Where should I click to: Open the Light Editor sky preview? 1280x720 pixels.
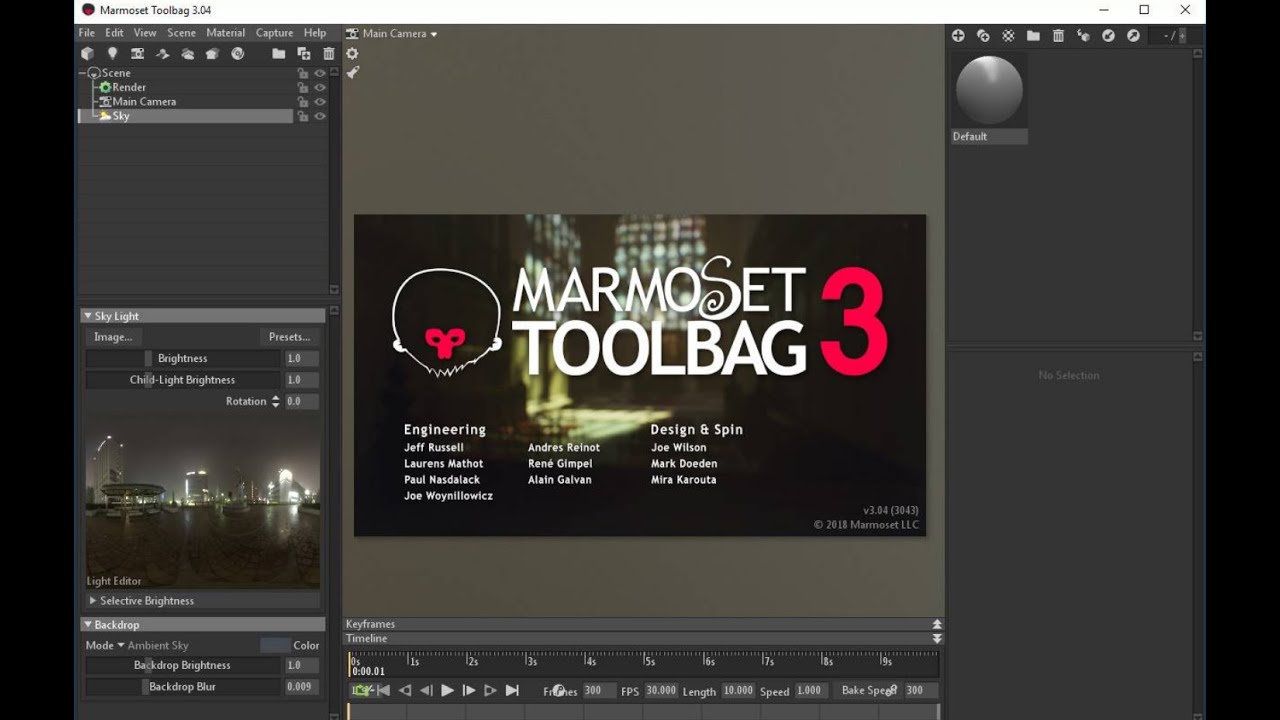point(203,504)
